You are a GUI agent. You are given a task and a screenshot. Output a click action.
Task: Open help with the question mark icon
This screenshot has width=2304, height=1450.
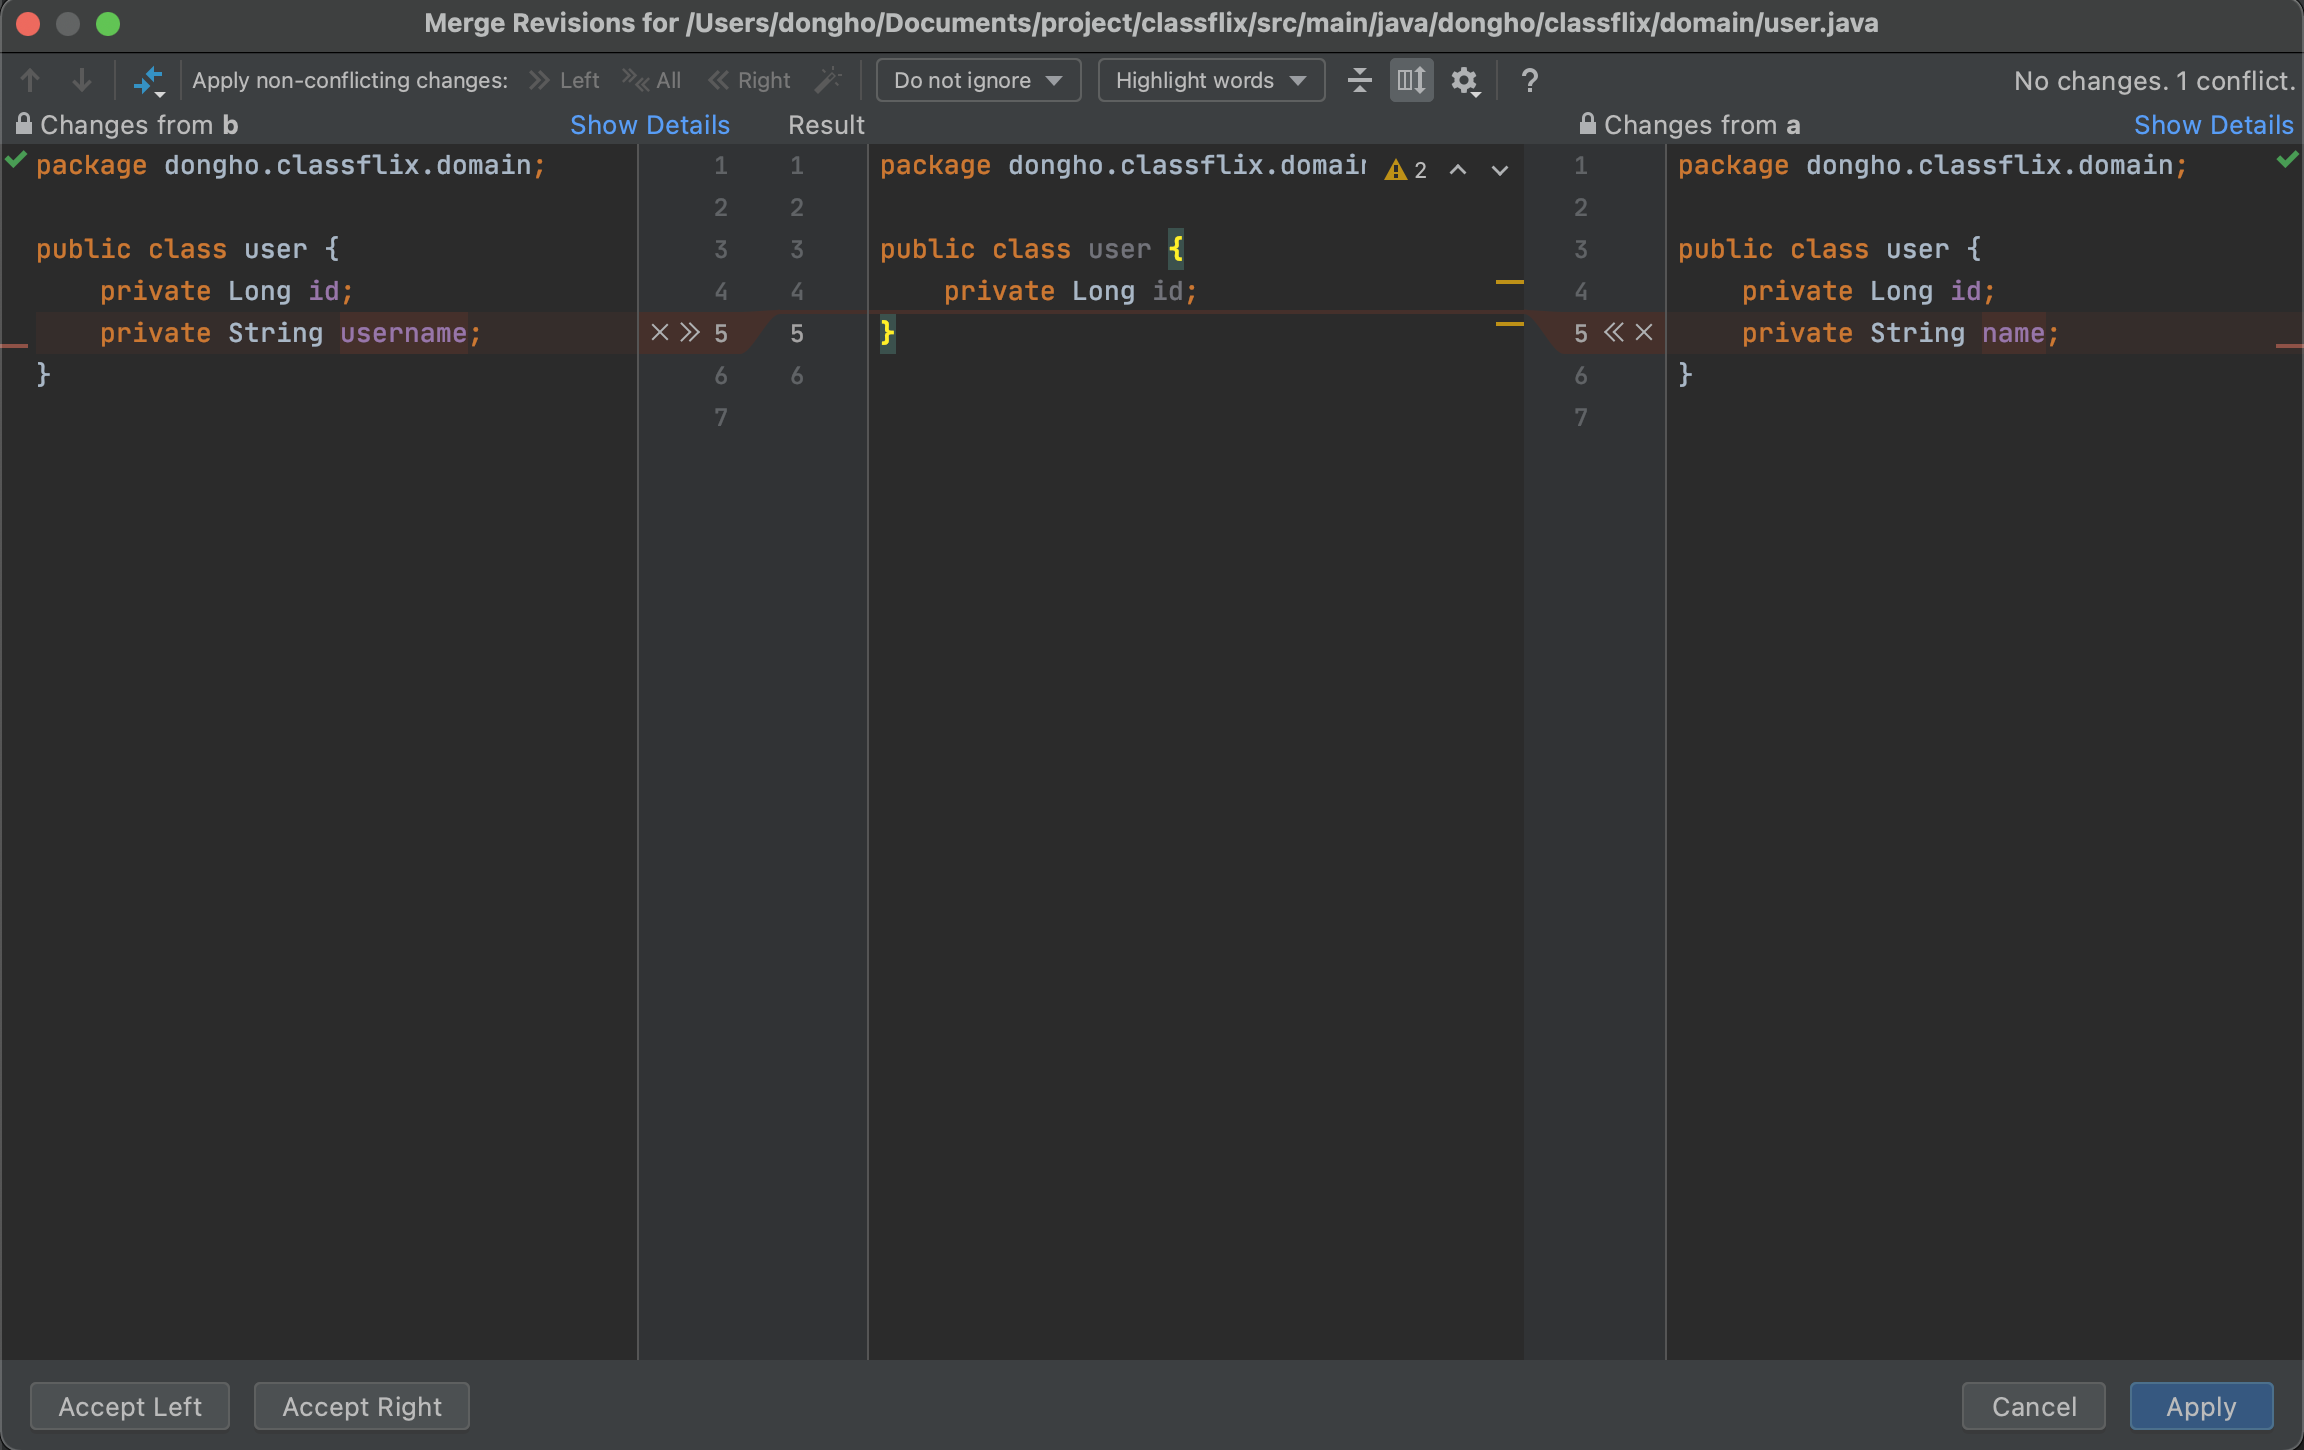(x=1529, y=80)
